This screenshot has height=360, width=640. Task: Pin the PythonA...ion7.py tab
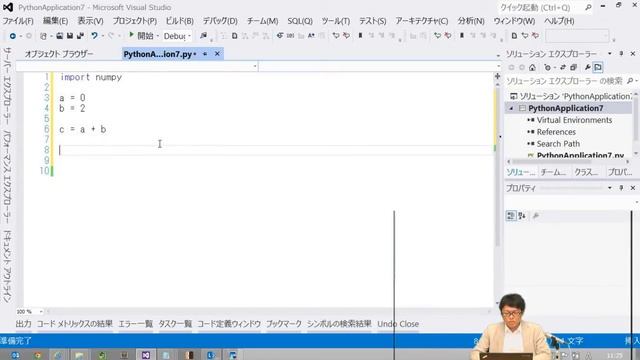(x=205, y=53)
